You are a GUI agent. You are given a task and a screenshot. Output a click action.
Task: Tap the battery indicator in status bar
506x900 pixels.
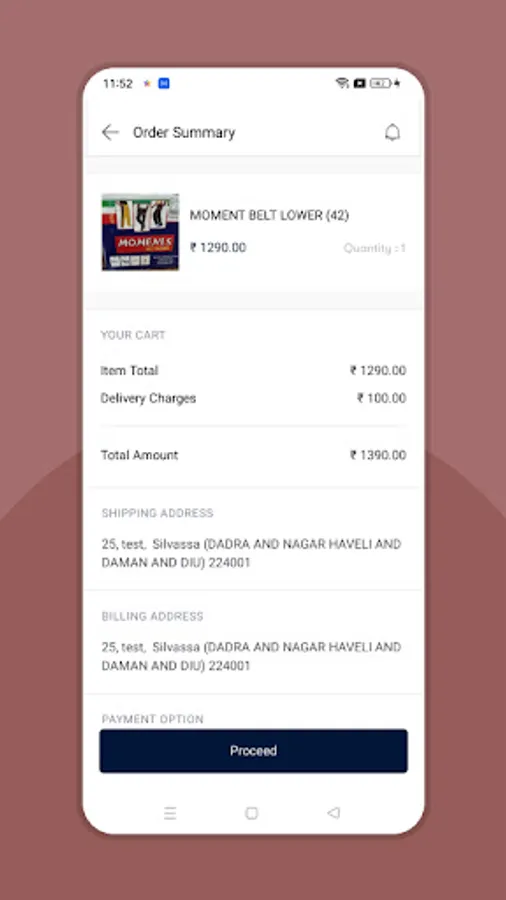(x=380, y=83)
